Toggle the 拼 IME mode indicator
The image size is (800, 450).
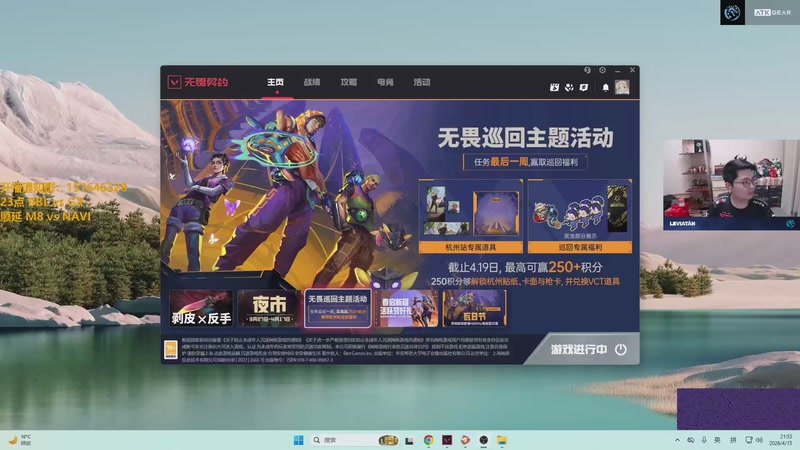733,440
